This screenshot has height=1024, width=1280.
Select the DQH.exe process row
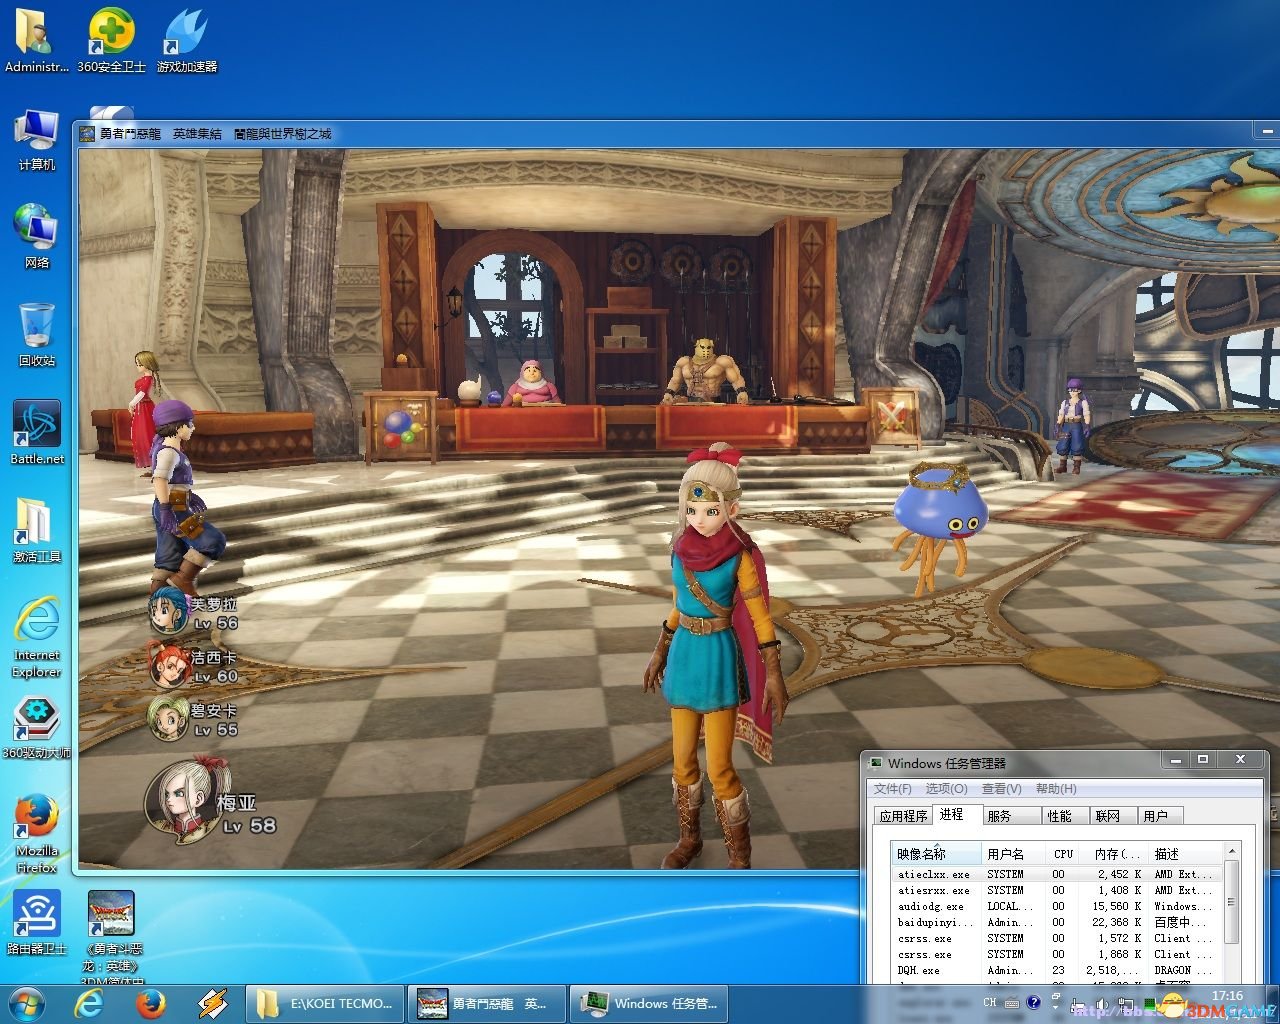[1057, 970]
